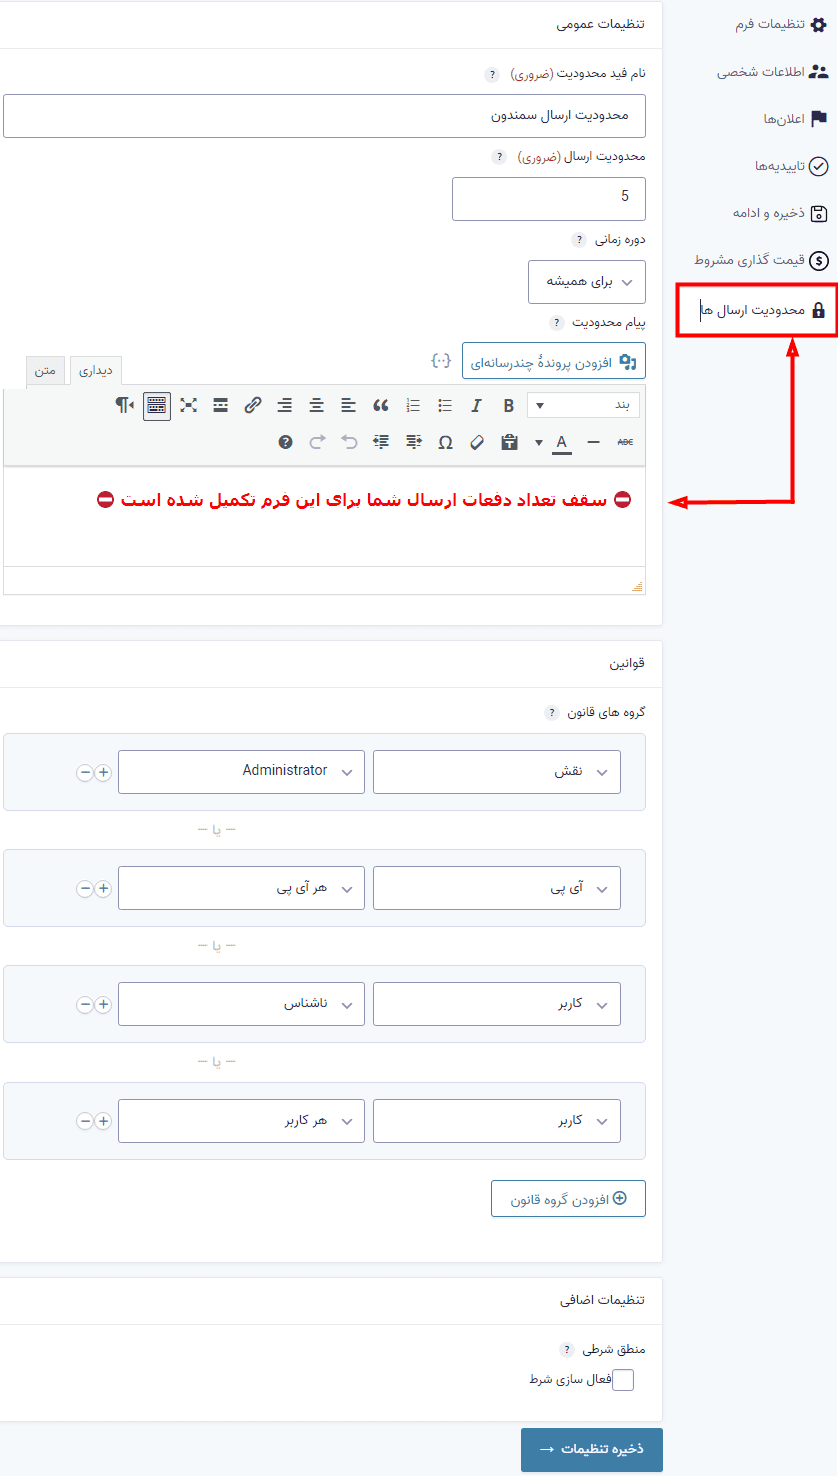Open کاربر dropdown beside هر کاربر

pos(497,1120)
